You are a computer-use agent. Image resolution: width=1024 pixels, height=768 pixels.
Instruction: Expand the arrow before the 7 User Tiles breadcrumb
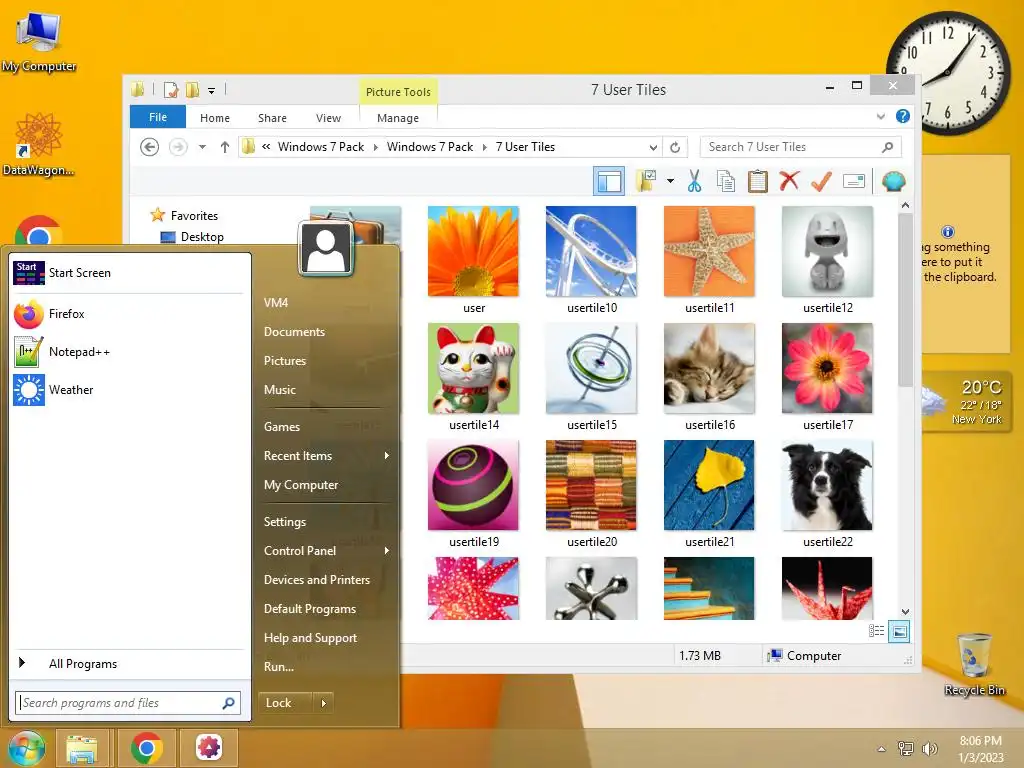pyautogui.click(x=485, y=147)
